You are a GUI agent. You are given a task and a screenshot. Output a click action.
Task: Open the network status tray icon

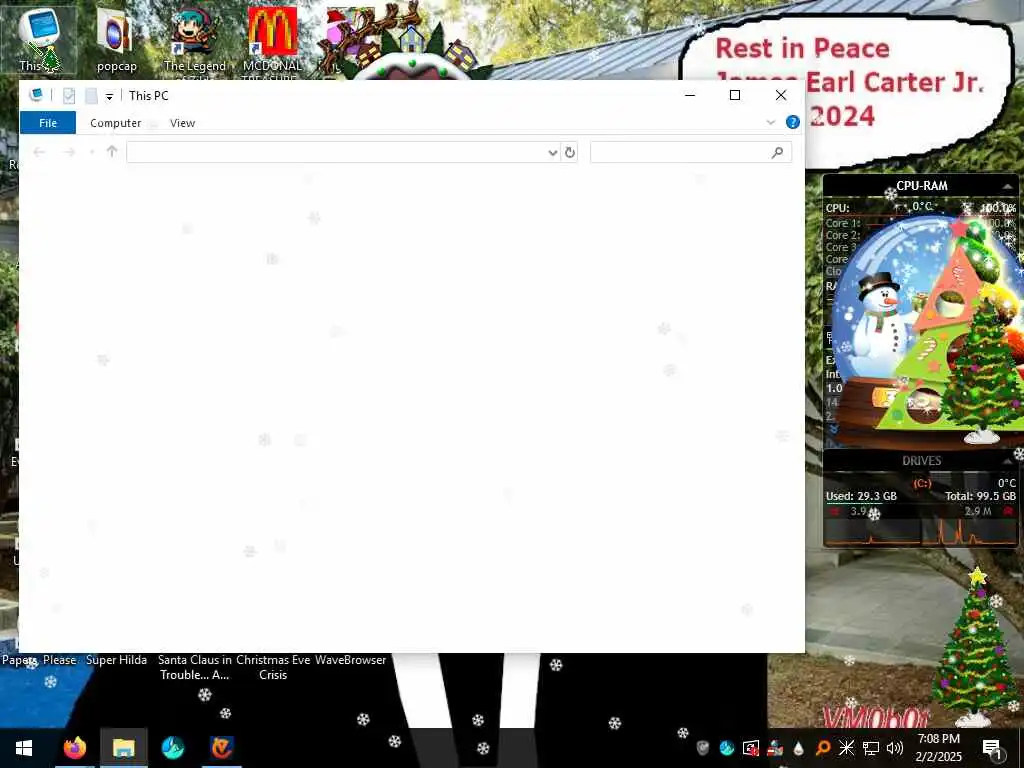click(871, 748)
